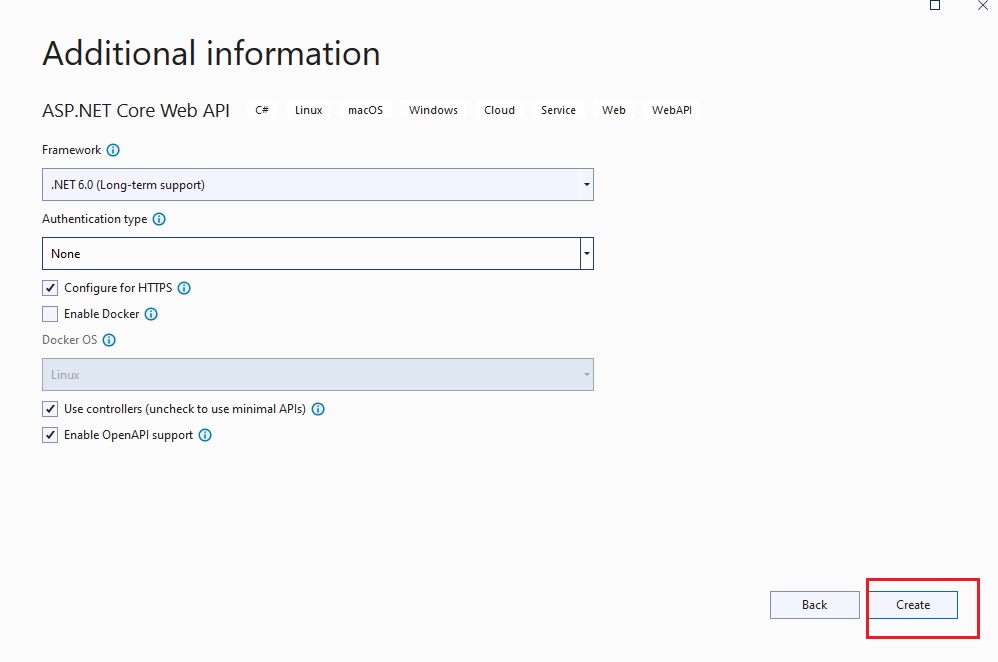This screenshot has height=662, width=998.
Task: Click the Web tag
Action: [614, 110]
